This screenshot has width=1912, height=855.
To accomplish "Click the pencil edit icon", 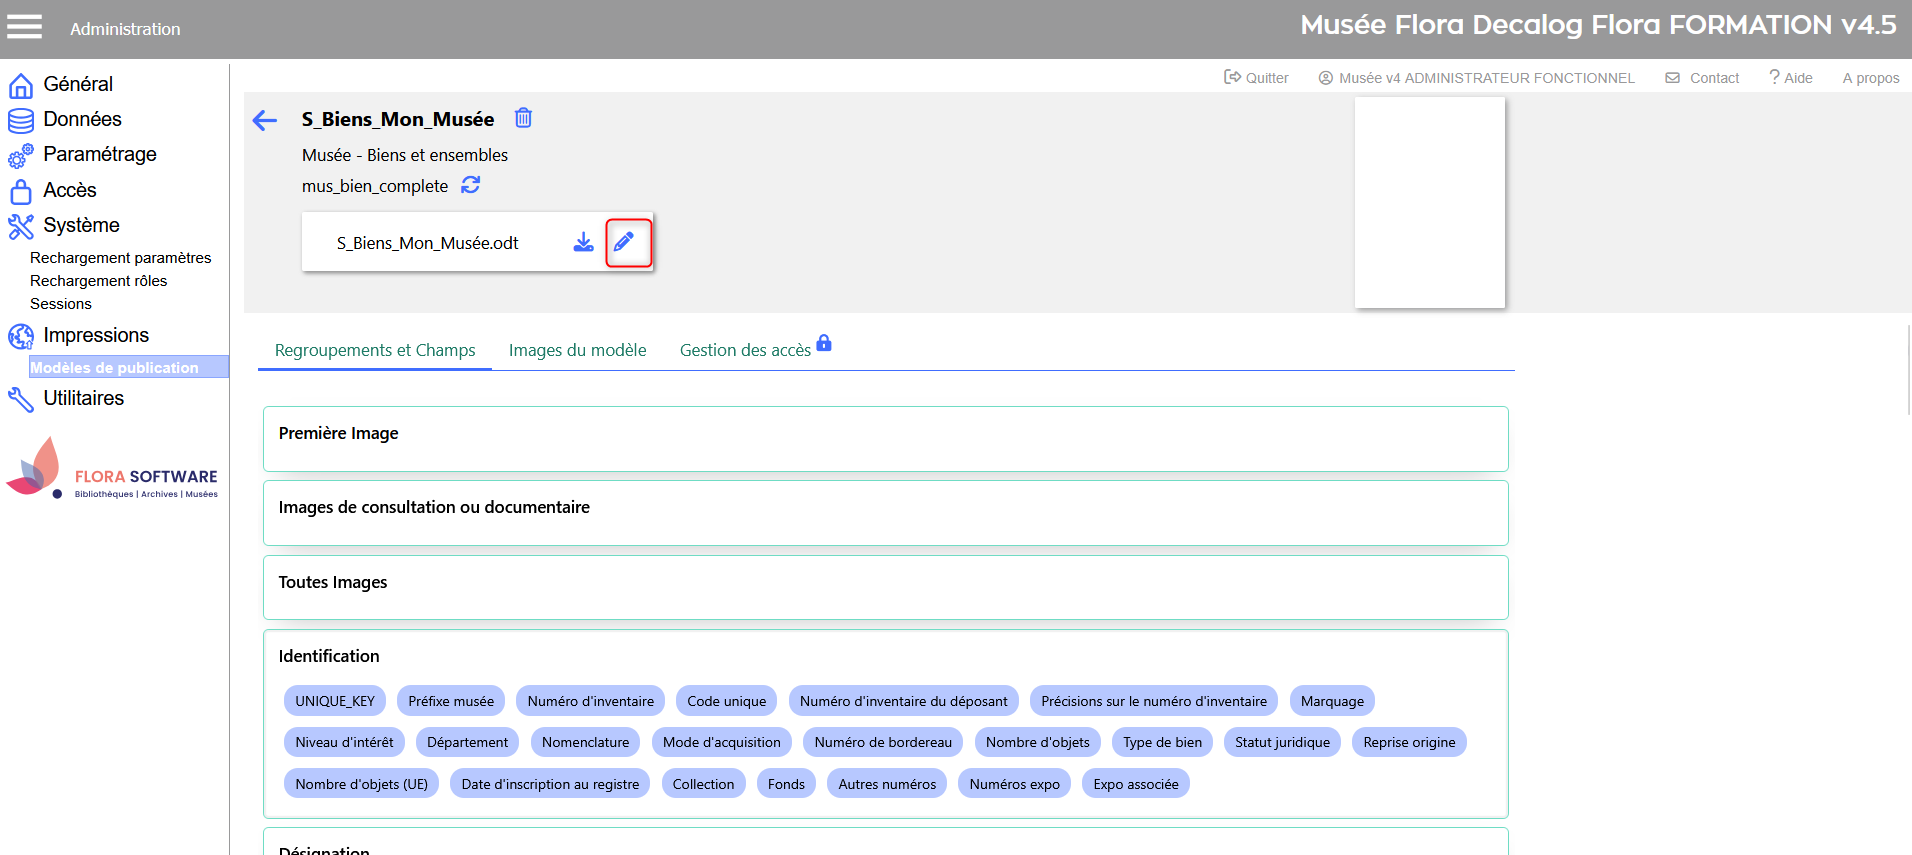I will 627,242.
